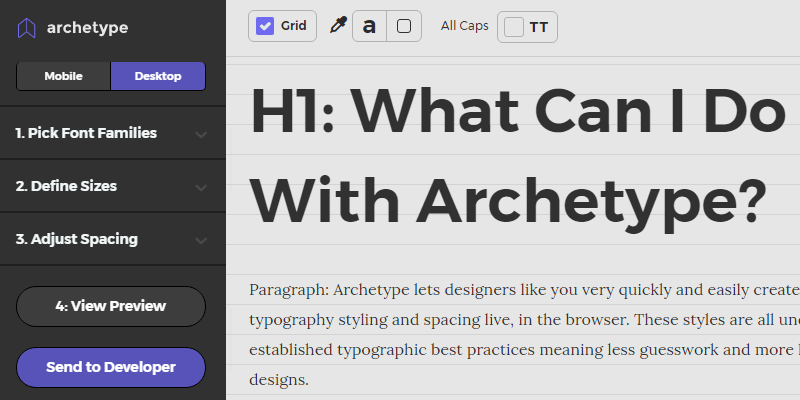
Task: Switch to the Mobile view tab
Action: 63,76
